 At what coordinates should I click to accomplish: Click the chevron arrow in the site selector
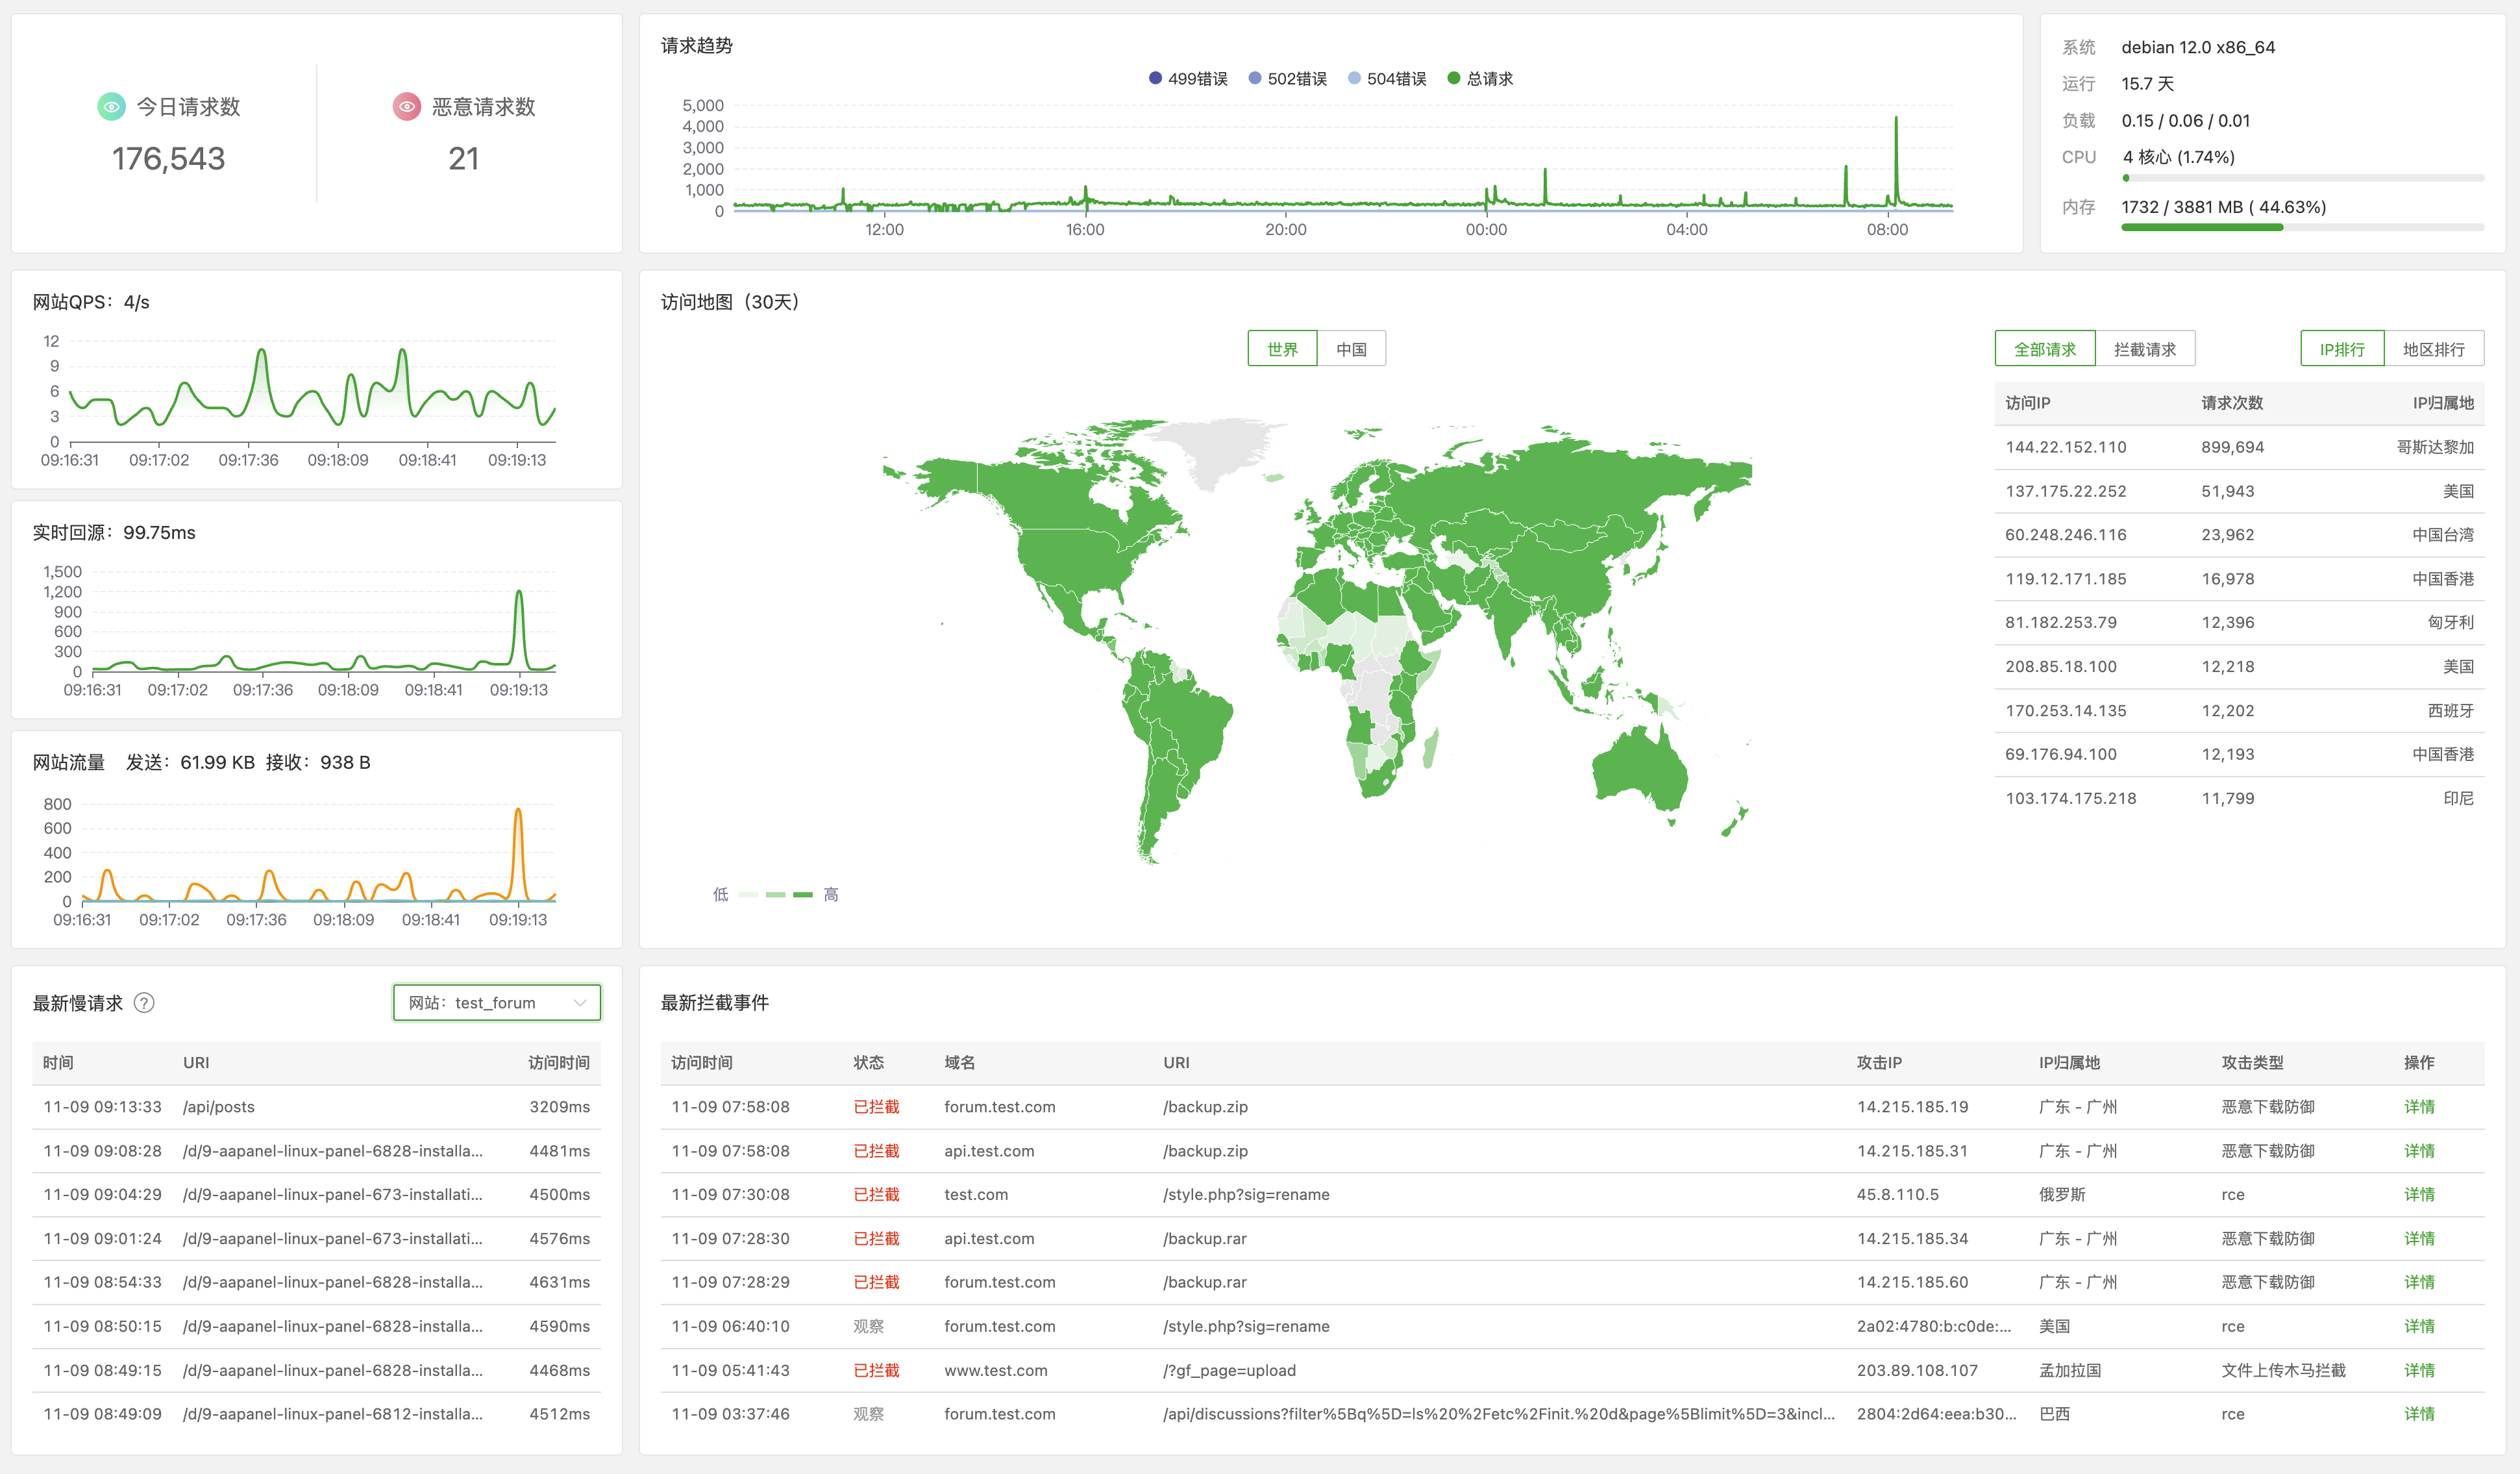pos(580,1003)
